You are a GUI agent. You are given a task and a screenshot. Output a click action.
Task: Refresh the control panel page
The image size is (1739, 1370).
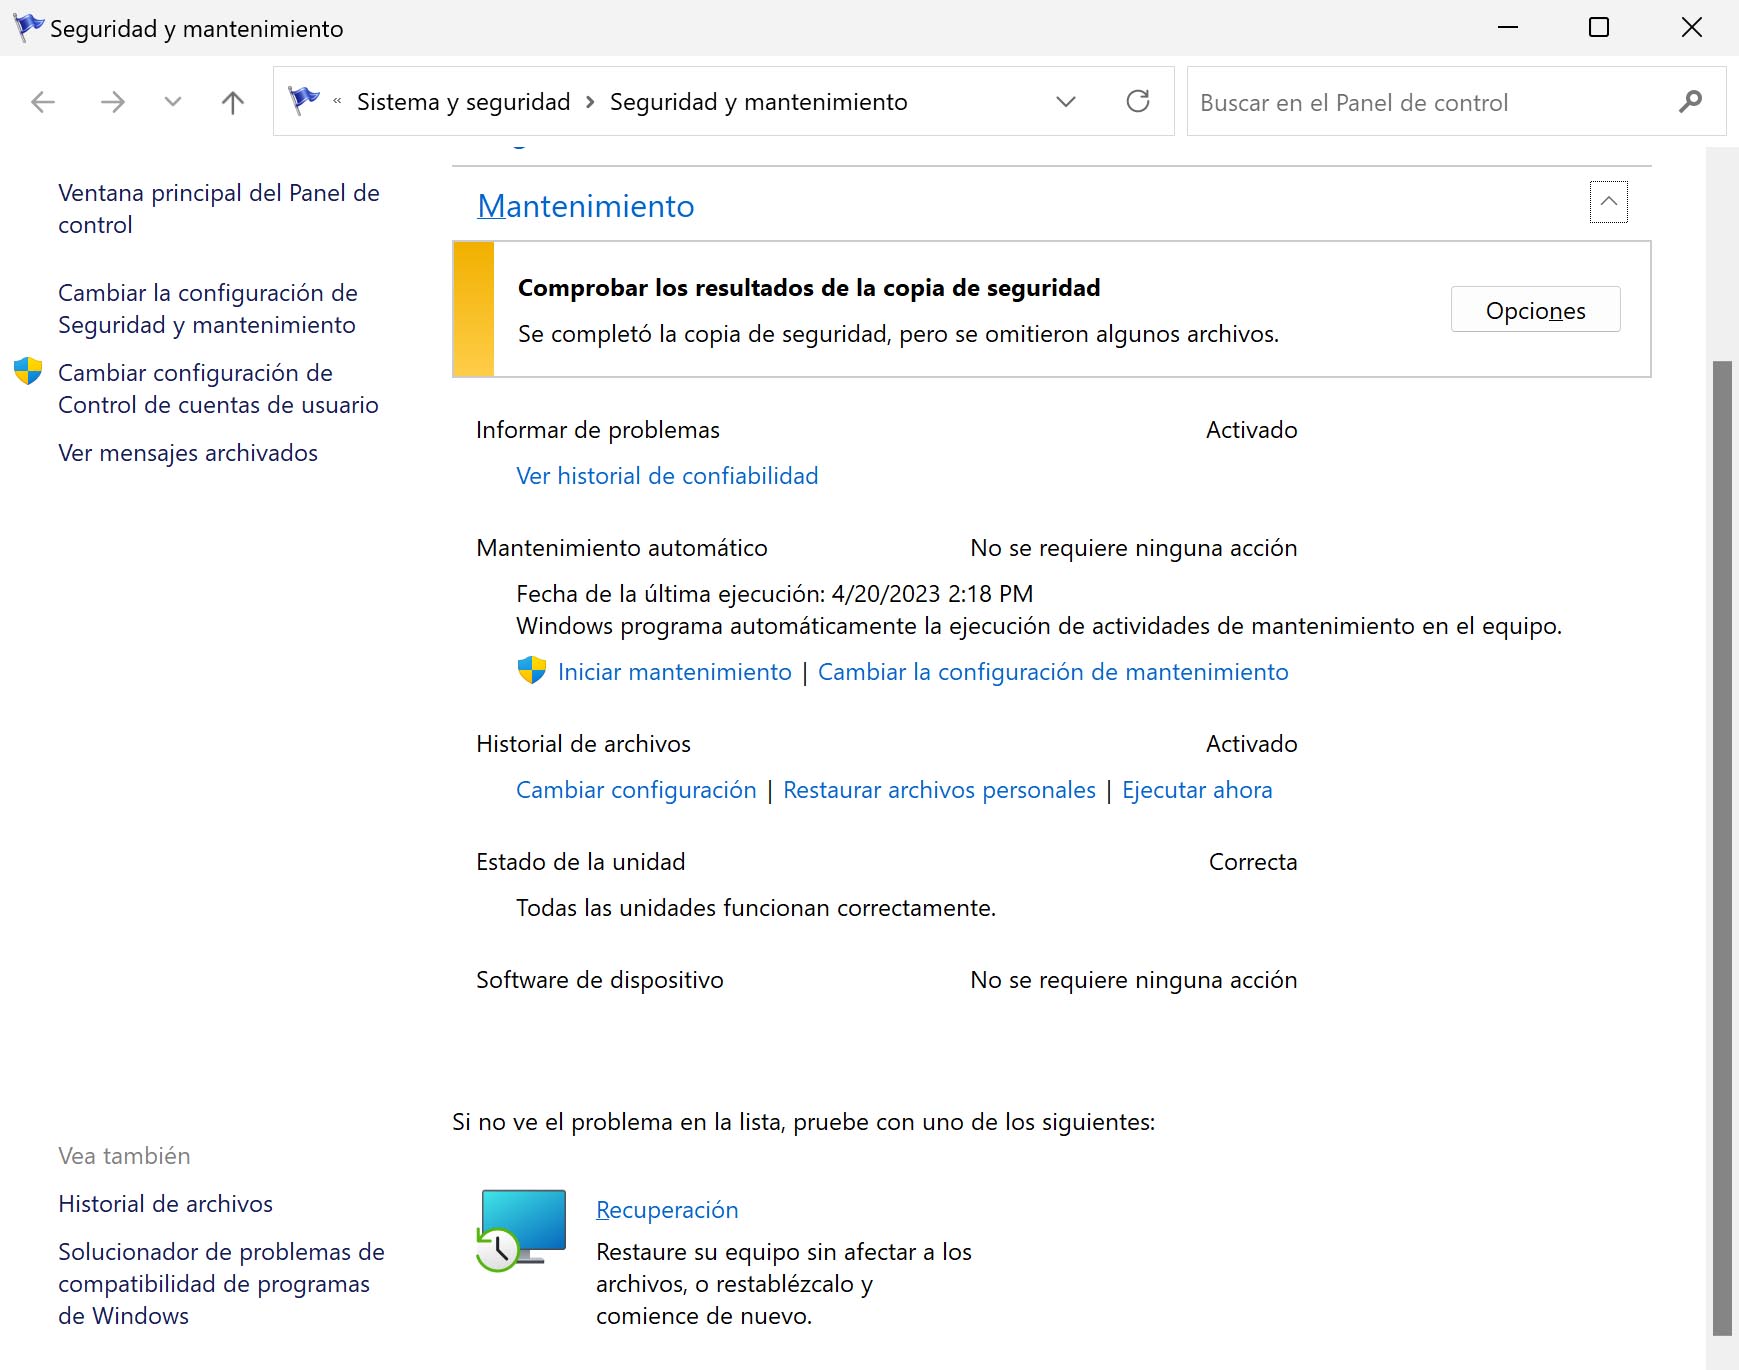pos(1138,101)
